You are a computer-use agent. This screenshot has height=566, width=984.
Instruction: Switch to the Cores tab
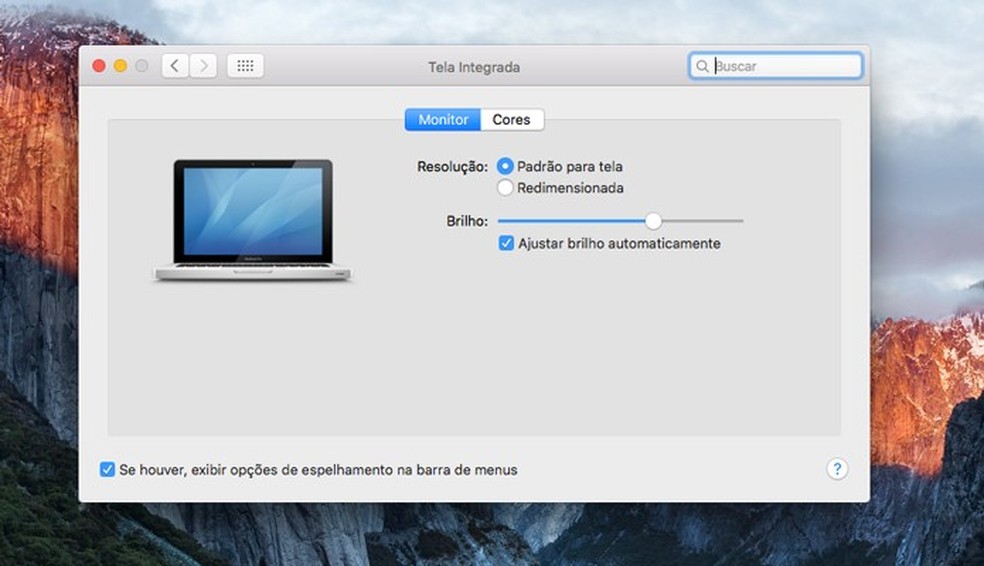tap(511, 119)
